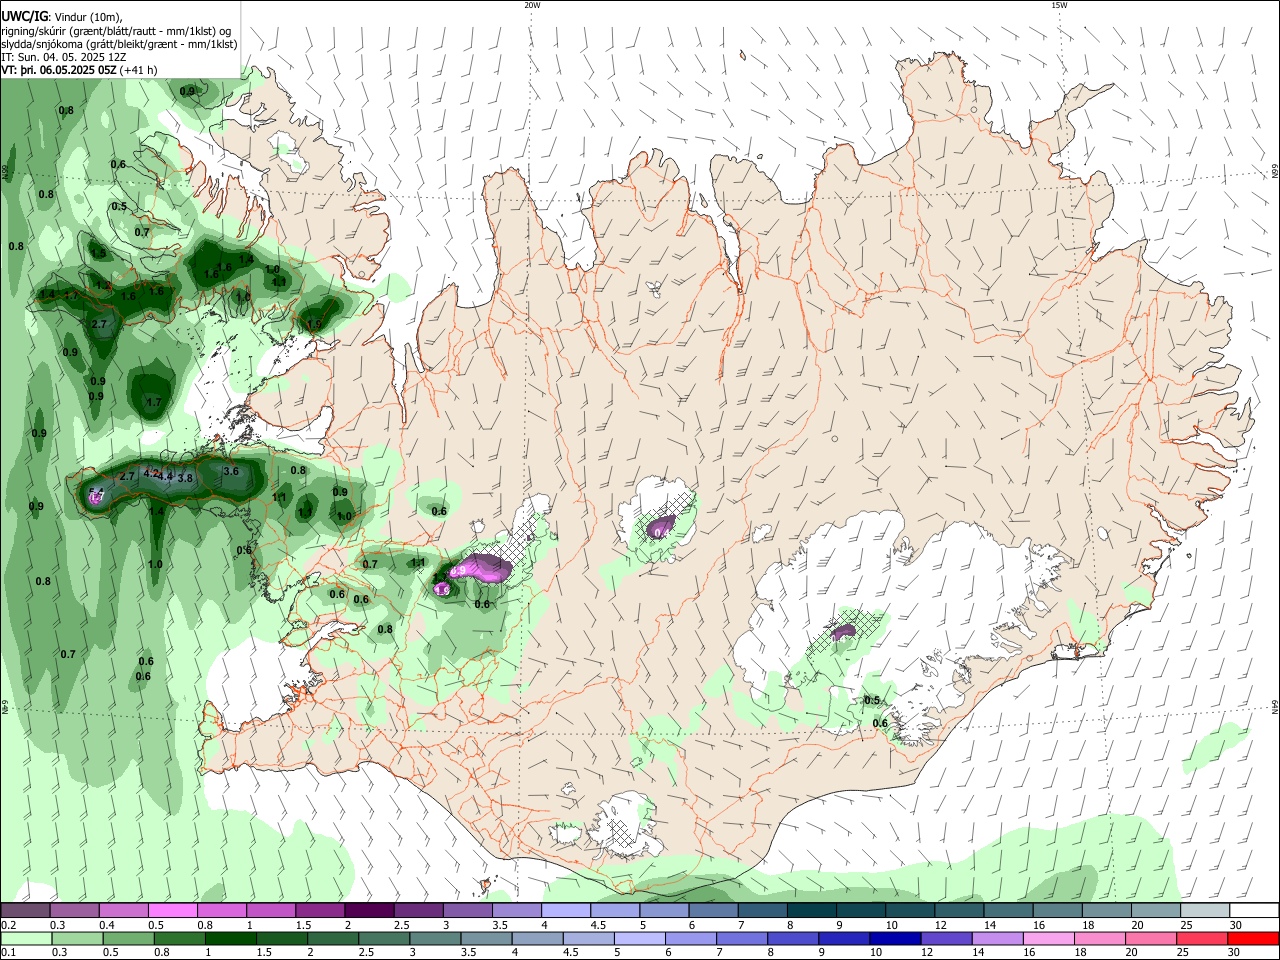Choose the dark teal swatch labeled 8 in upper legend

(811, 910)
